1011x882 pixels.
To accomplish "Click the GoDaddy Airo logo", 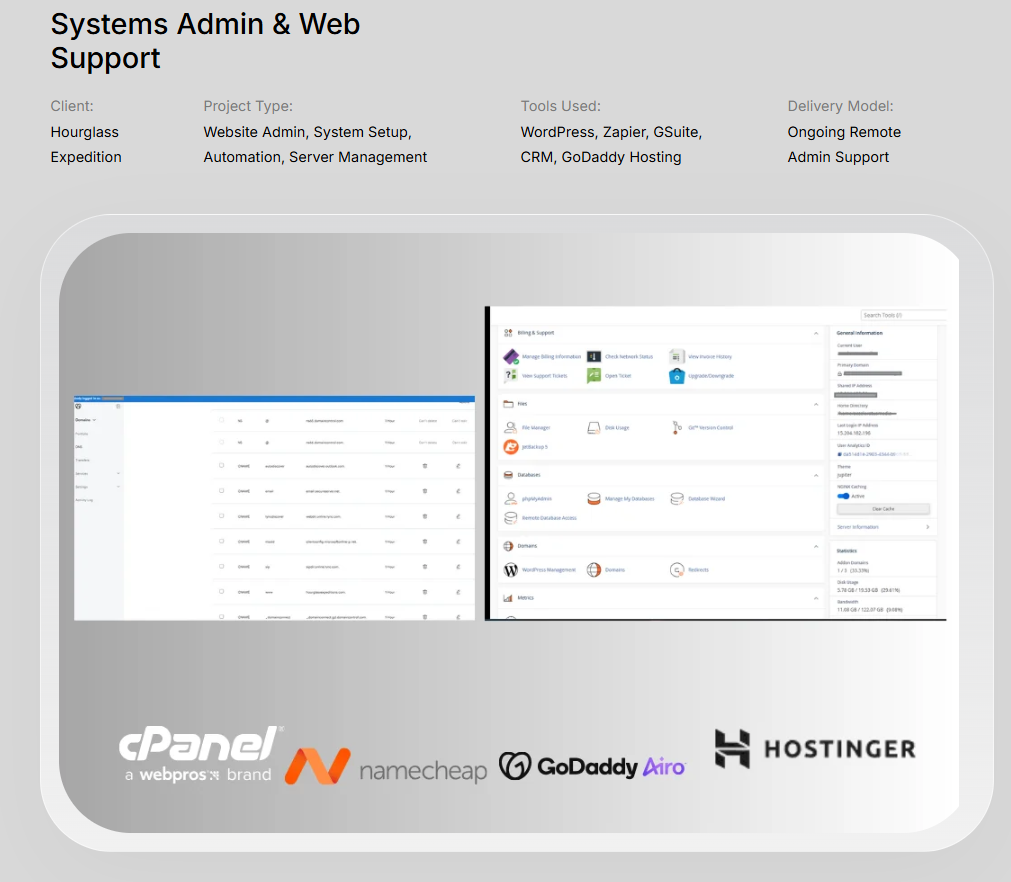I will (592, 767).
